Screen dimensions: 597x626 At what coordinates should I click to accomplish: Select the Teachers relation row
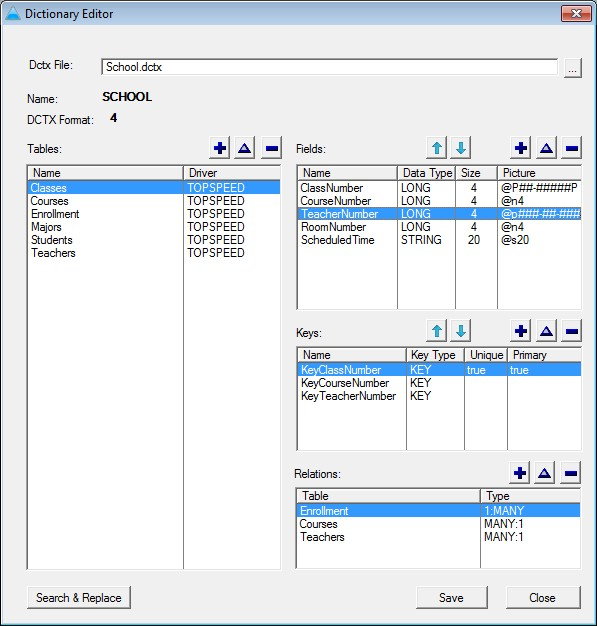point(438,537)
